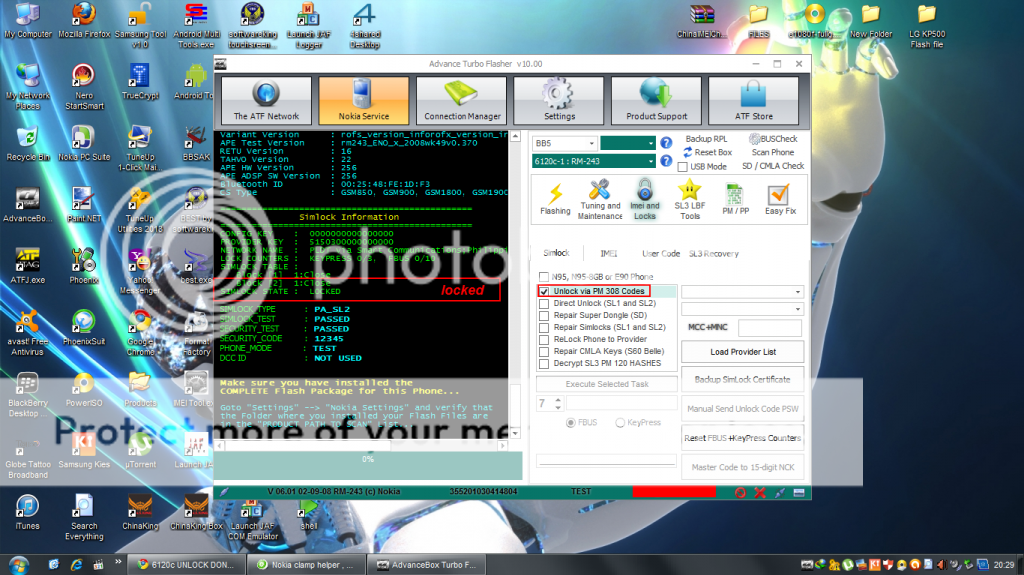Click the Windows Start orb
Image resolution: width=1024 pixels, height=575 pixels.
point(19,565)
